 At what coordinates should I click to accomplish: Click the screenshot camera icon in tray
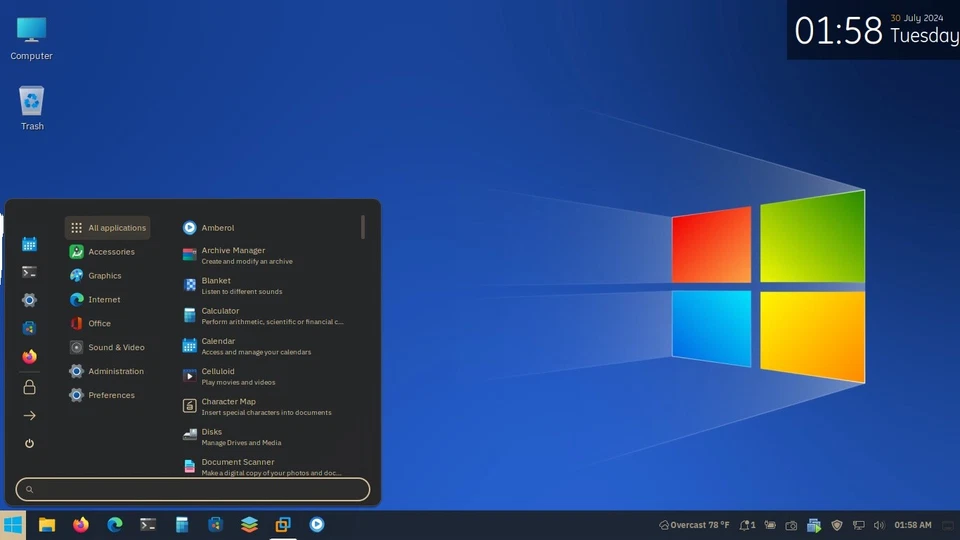[x=791, y=525]
